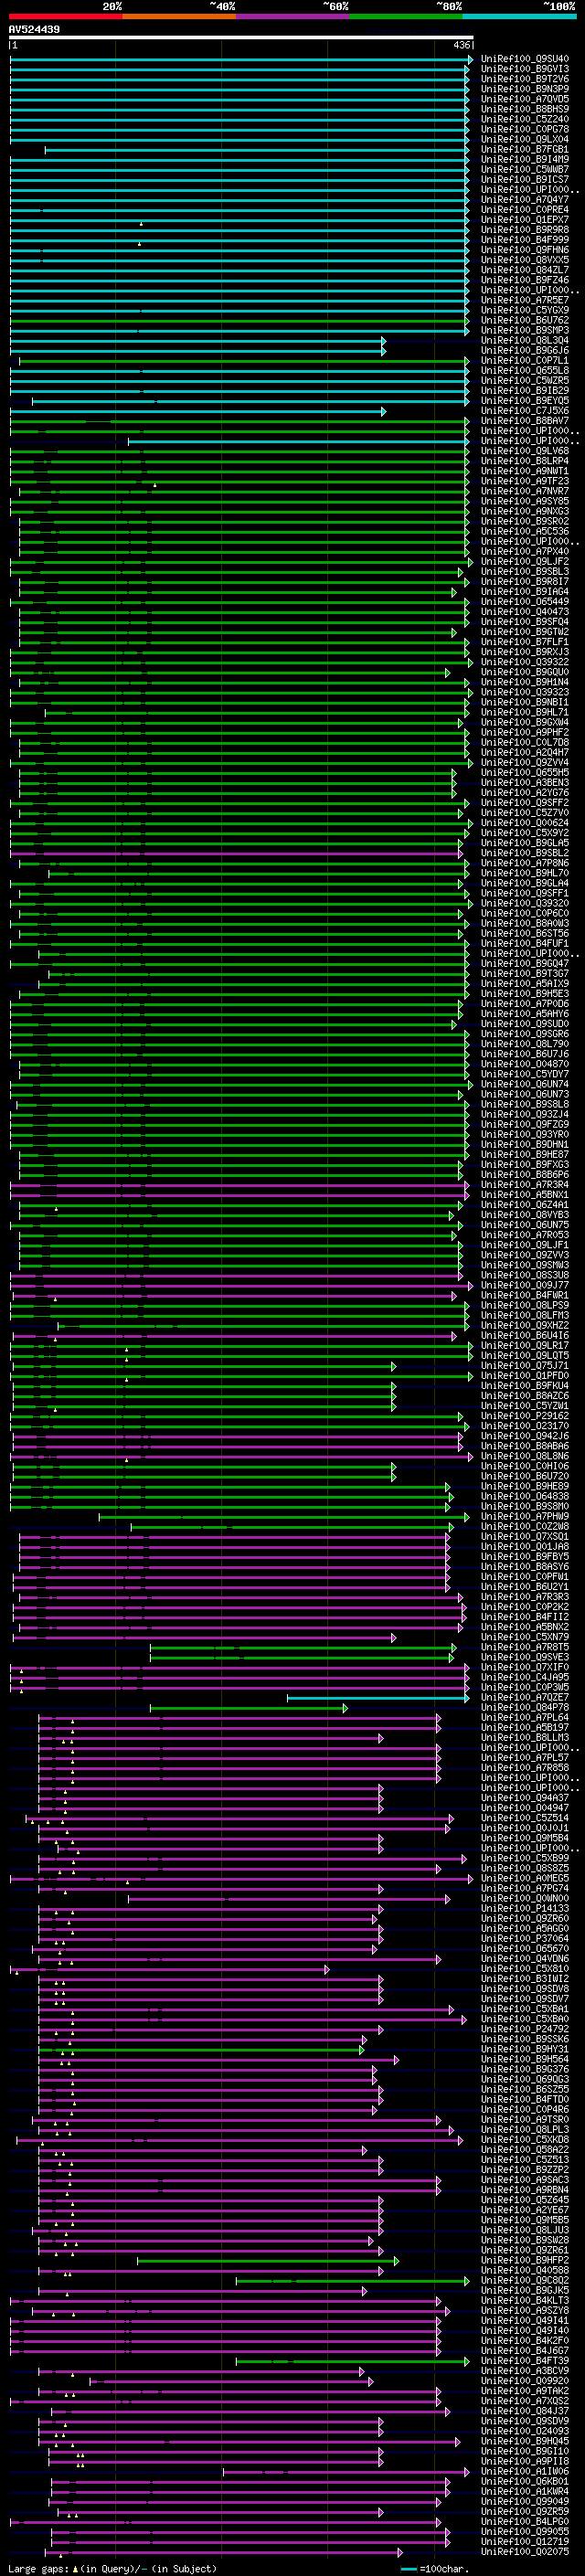Select the UniRef100_Q7XSQ1 label
Screen dimensions: 585x2576
[x=525, y=1536]
